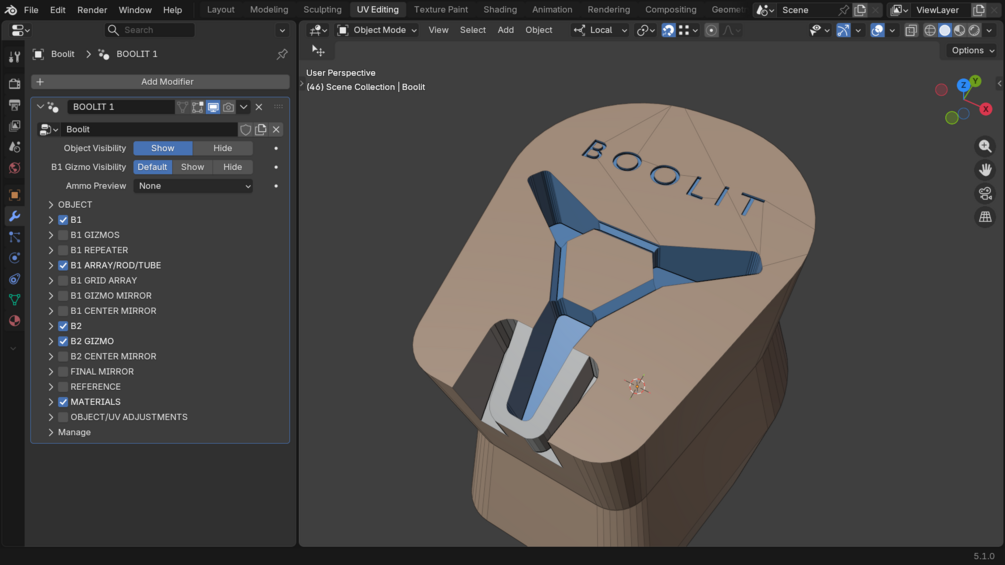Click the Blender logo menu icon

[11, 10]
